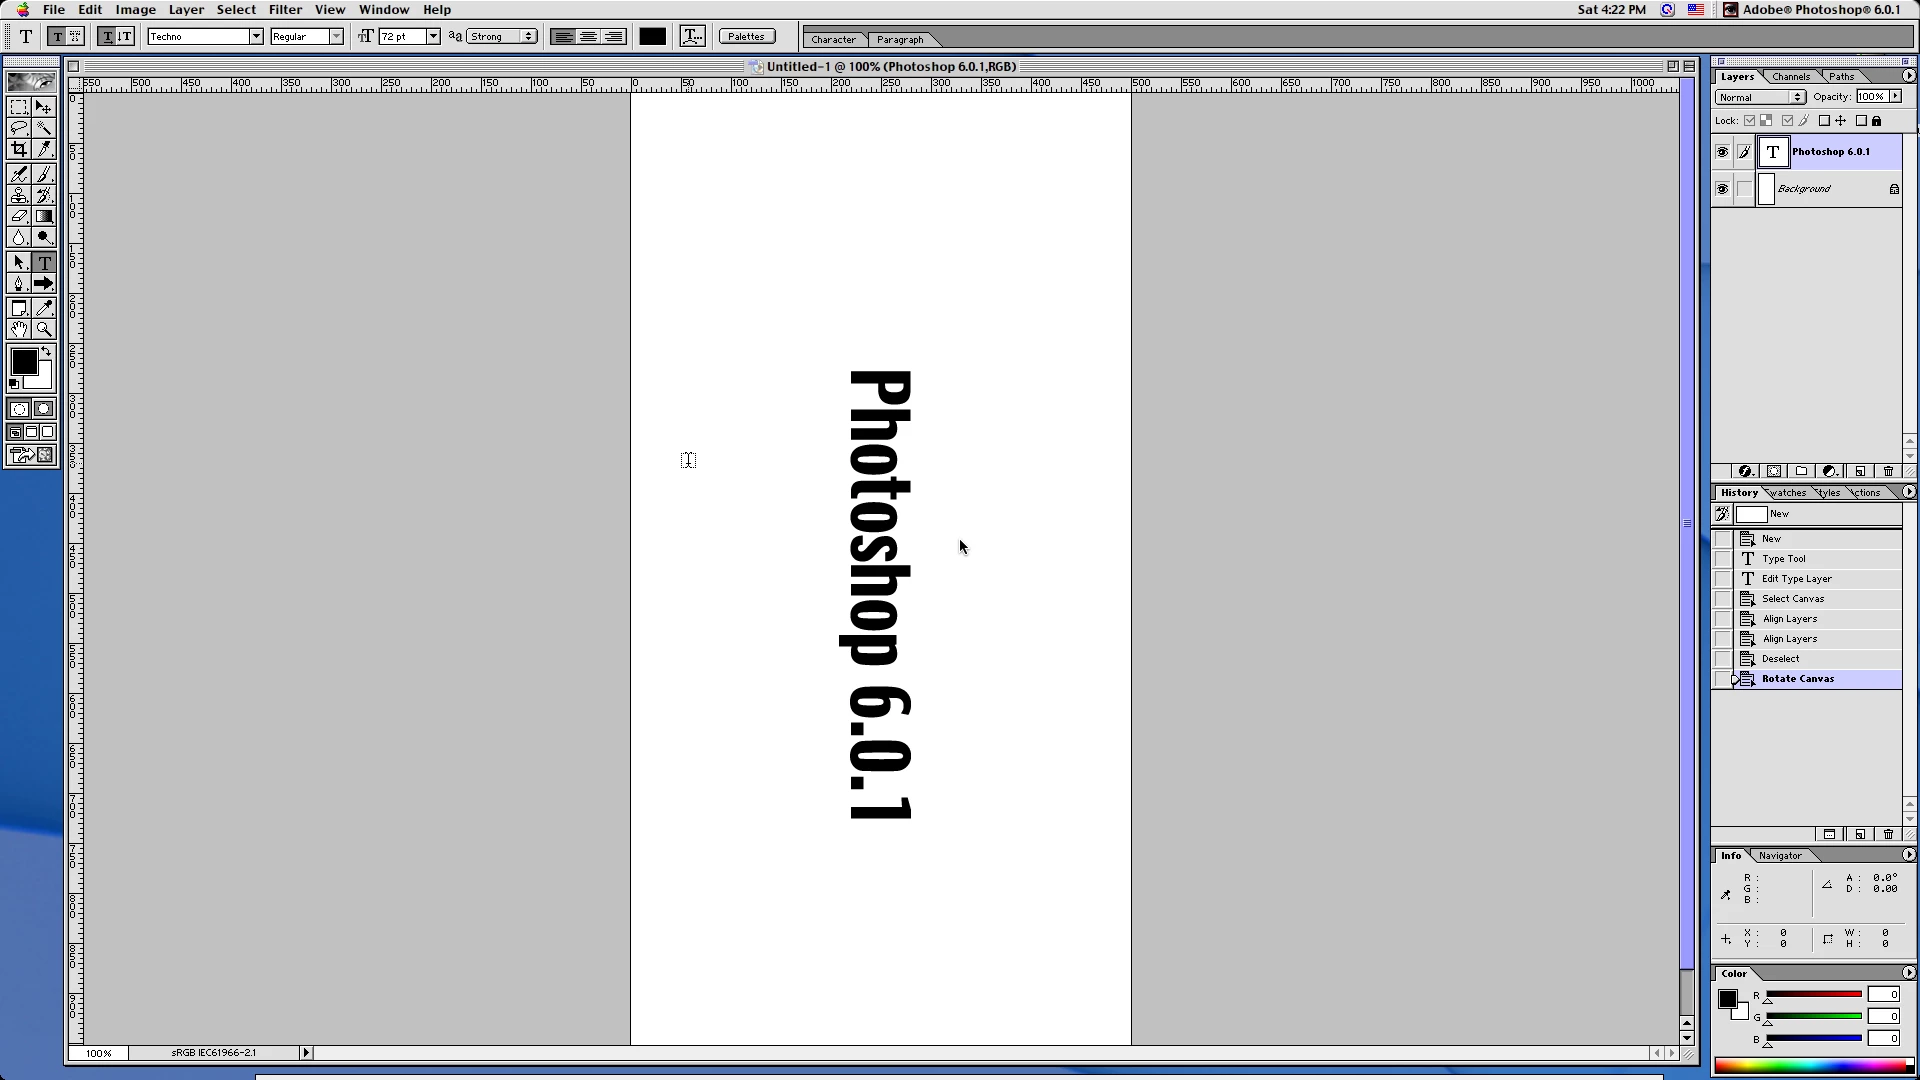
Task: Enable Quick Mask mode
Action: click(44, 409)
